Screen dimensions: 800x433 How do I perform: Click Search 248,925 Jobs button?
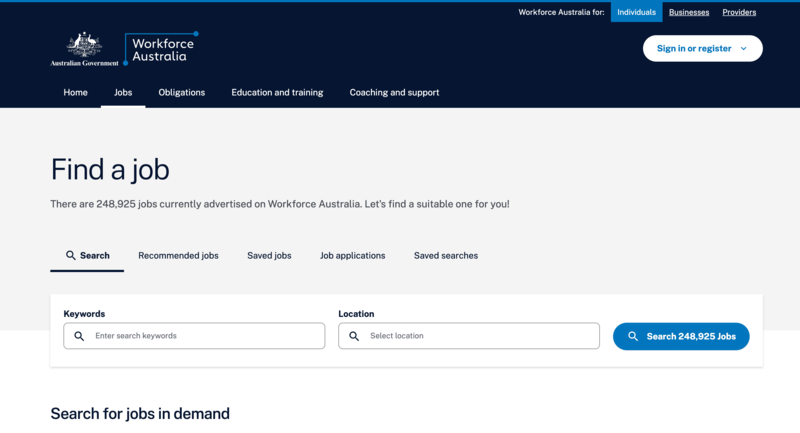681,336
